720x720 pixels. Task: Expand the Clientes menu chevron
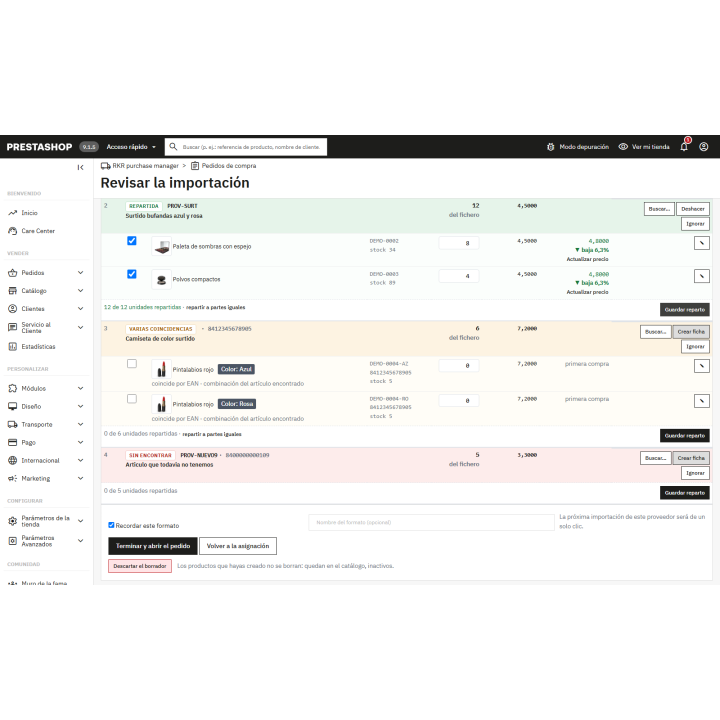80,309
